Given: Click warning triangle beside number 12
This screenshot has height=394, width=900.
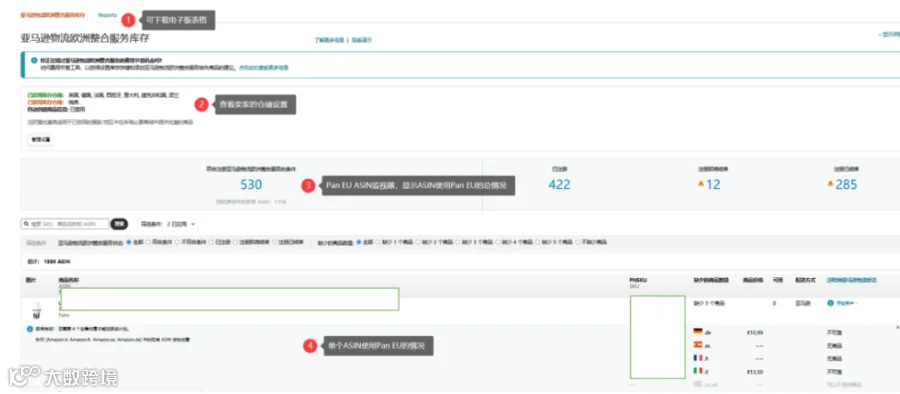Looking at the screenshot, I should (x=701, y=184).
